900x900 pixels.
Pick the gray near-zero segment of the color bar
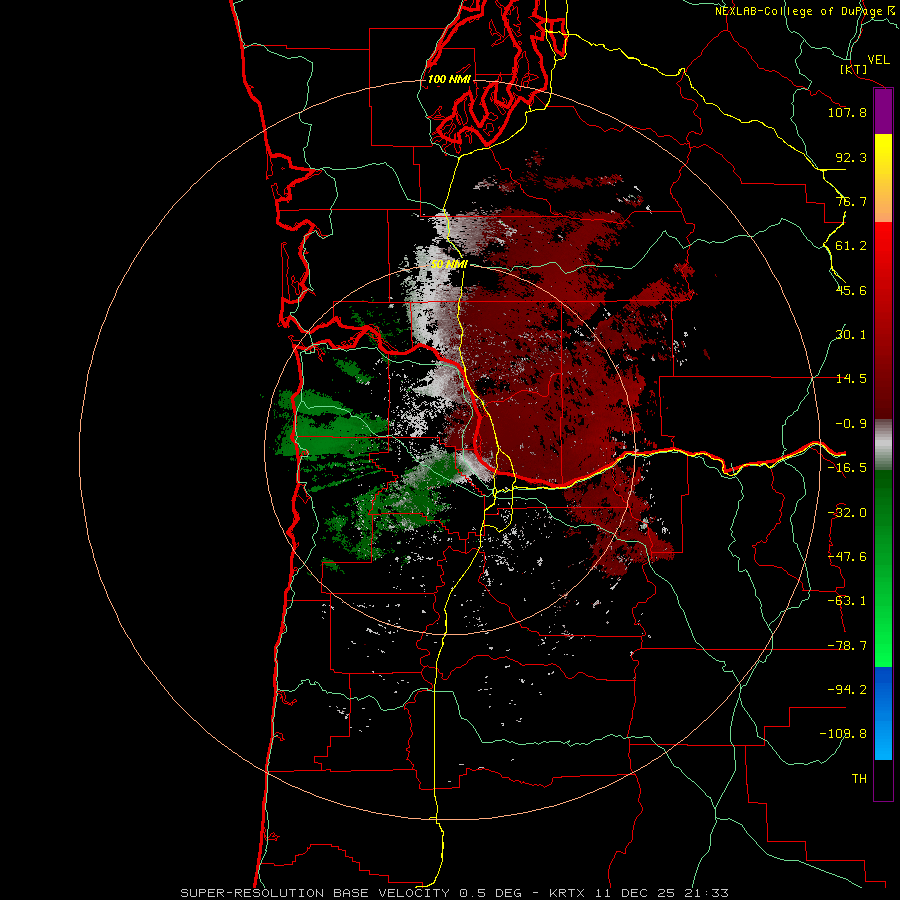883,445
